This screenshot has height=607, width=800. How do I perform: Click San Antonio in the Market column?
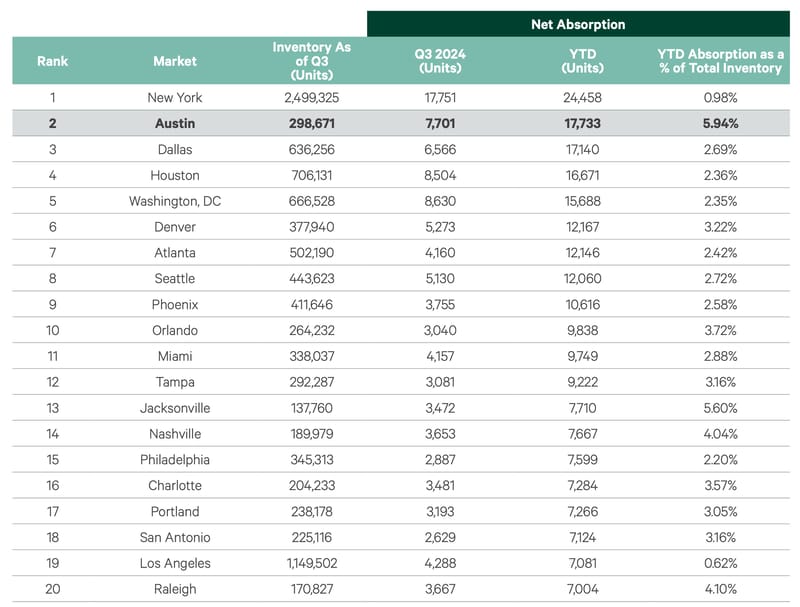coord(174,538)
